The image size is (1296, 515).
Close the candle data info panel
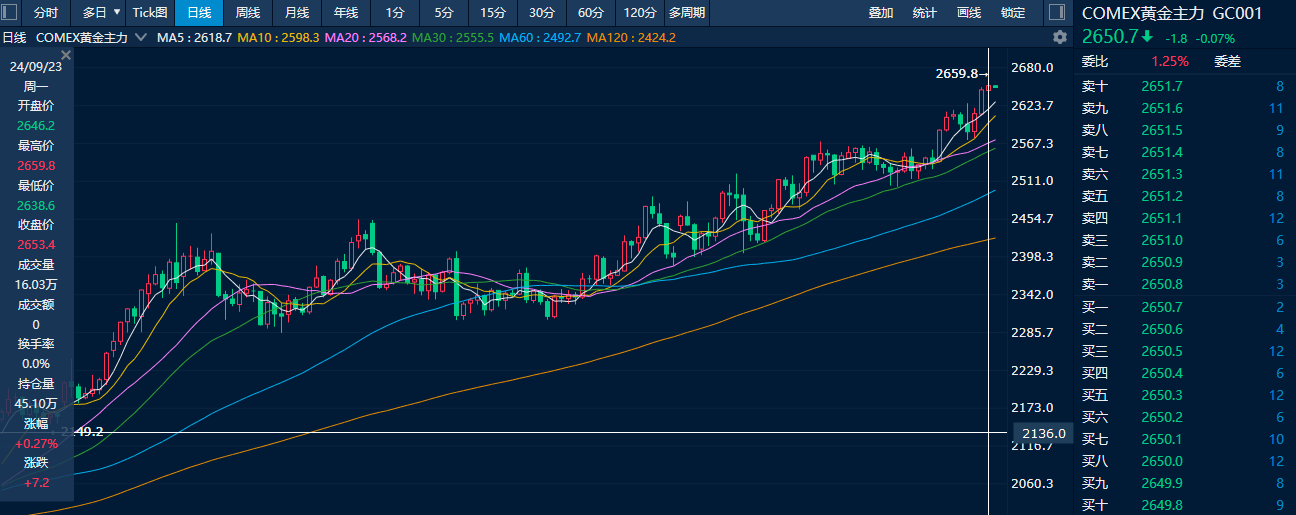tap(66, 55)
